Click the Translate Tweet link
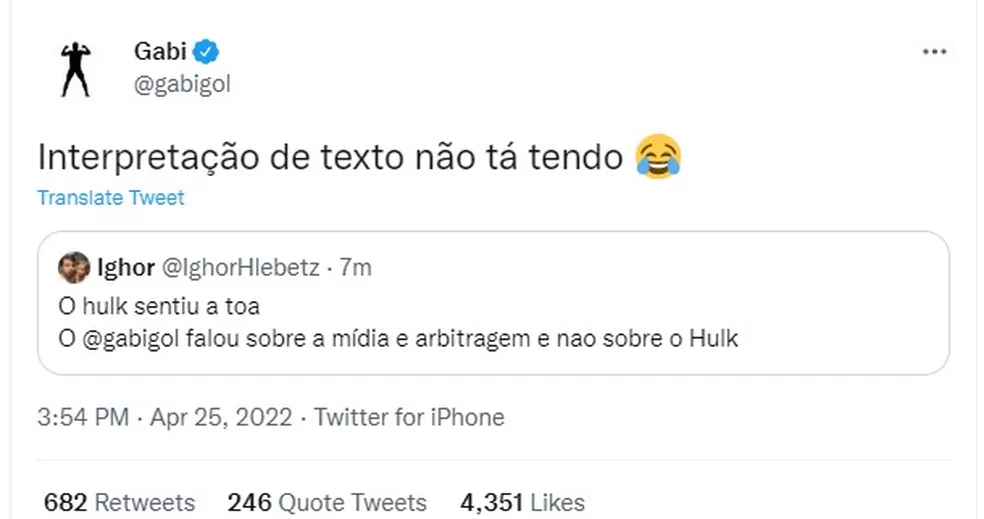The height and width of the screenshot is (519, 984). (x=111, y=198)
